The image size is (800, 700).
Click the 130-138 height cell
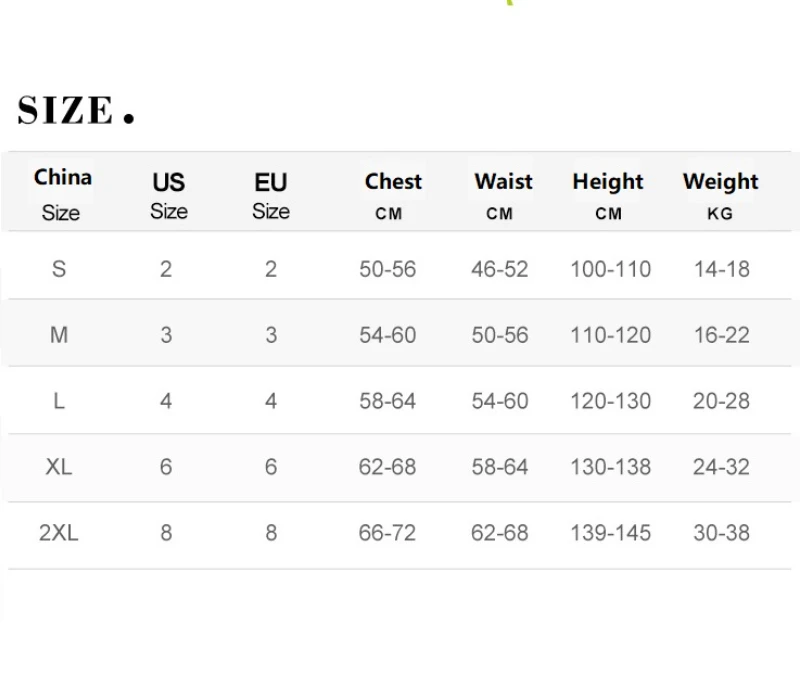point(610,467)
